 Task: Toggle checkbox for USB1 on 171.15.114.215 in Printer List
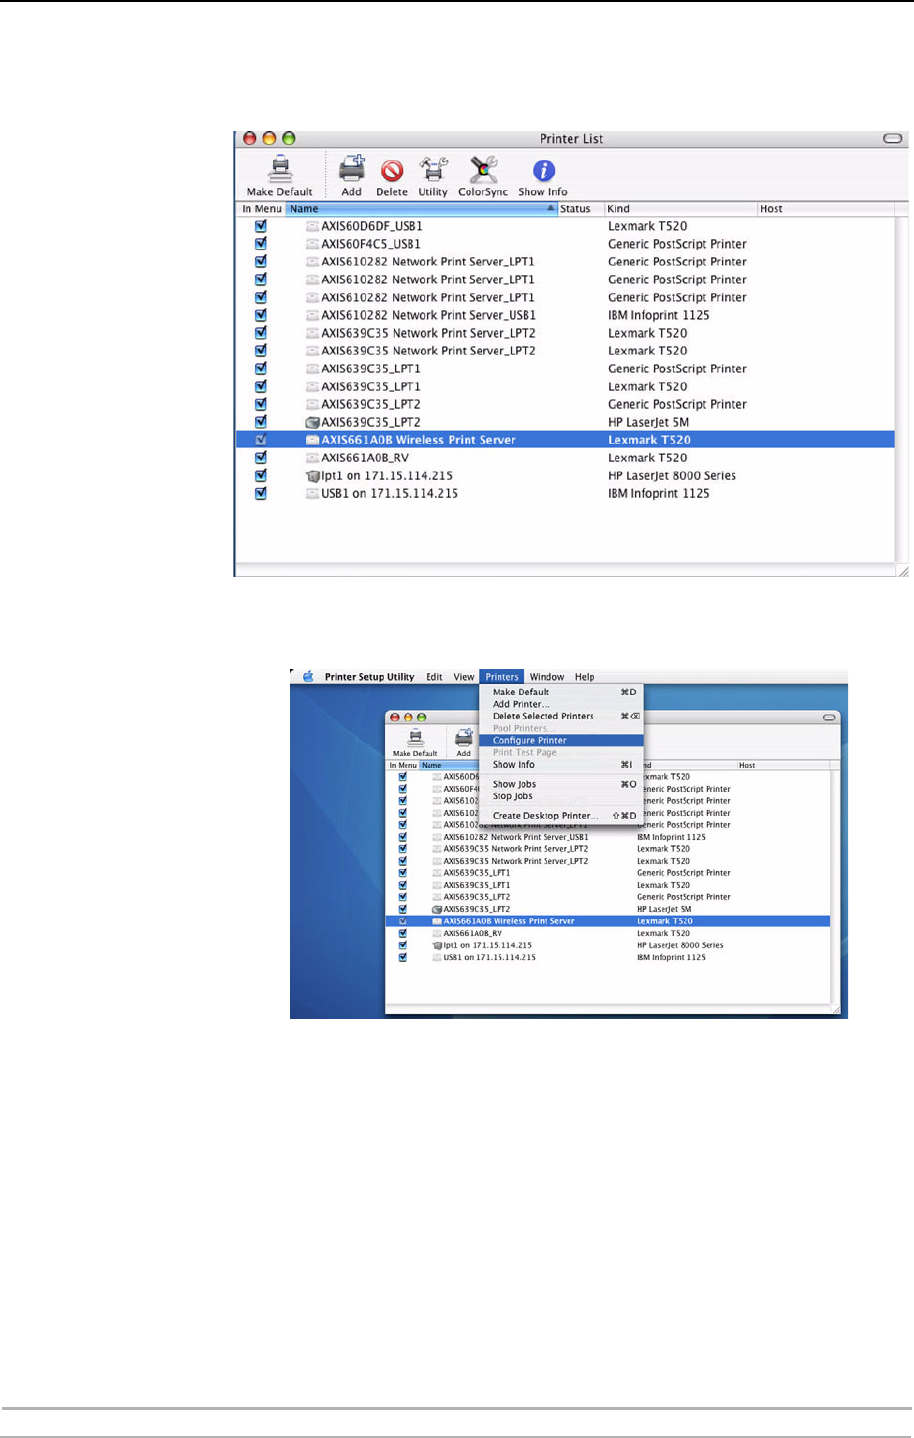coord(261,494)
